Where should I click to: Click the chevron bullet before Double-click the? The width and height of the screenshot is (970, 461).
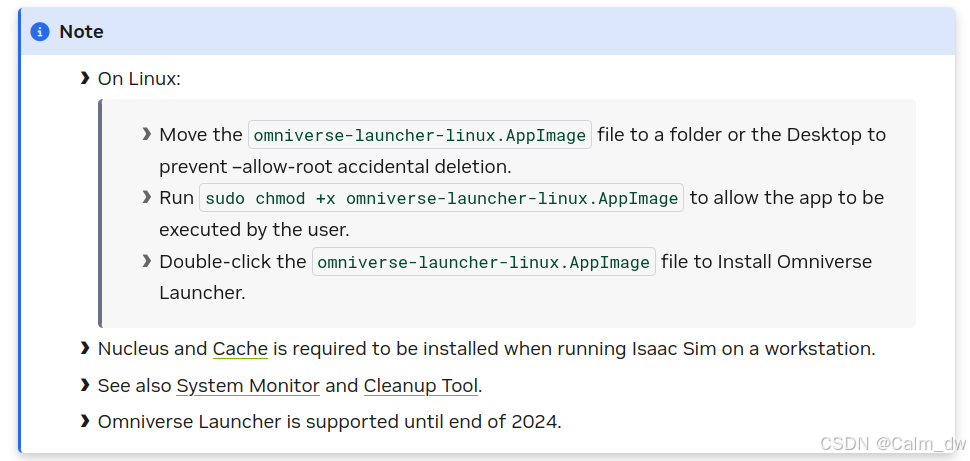(146, 262)
